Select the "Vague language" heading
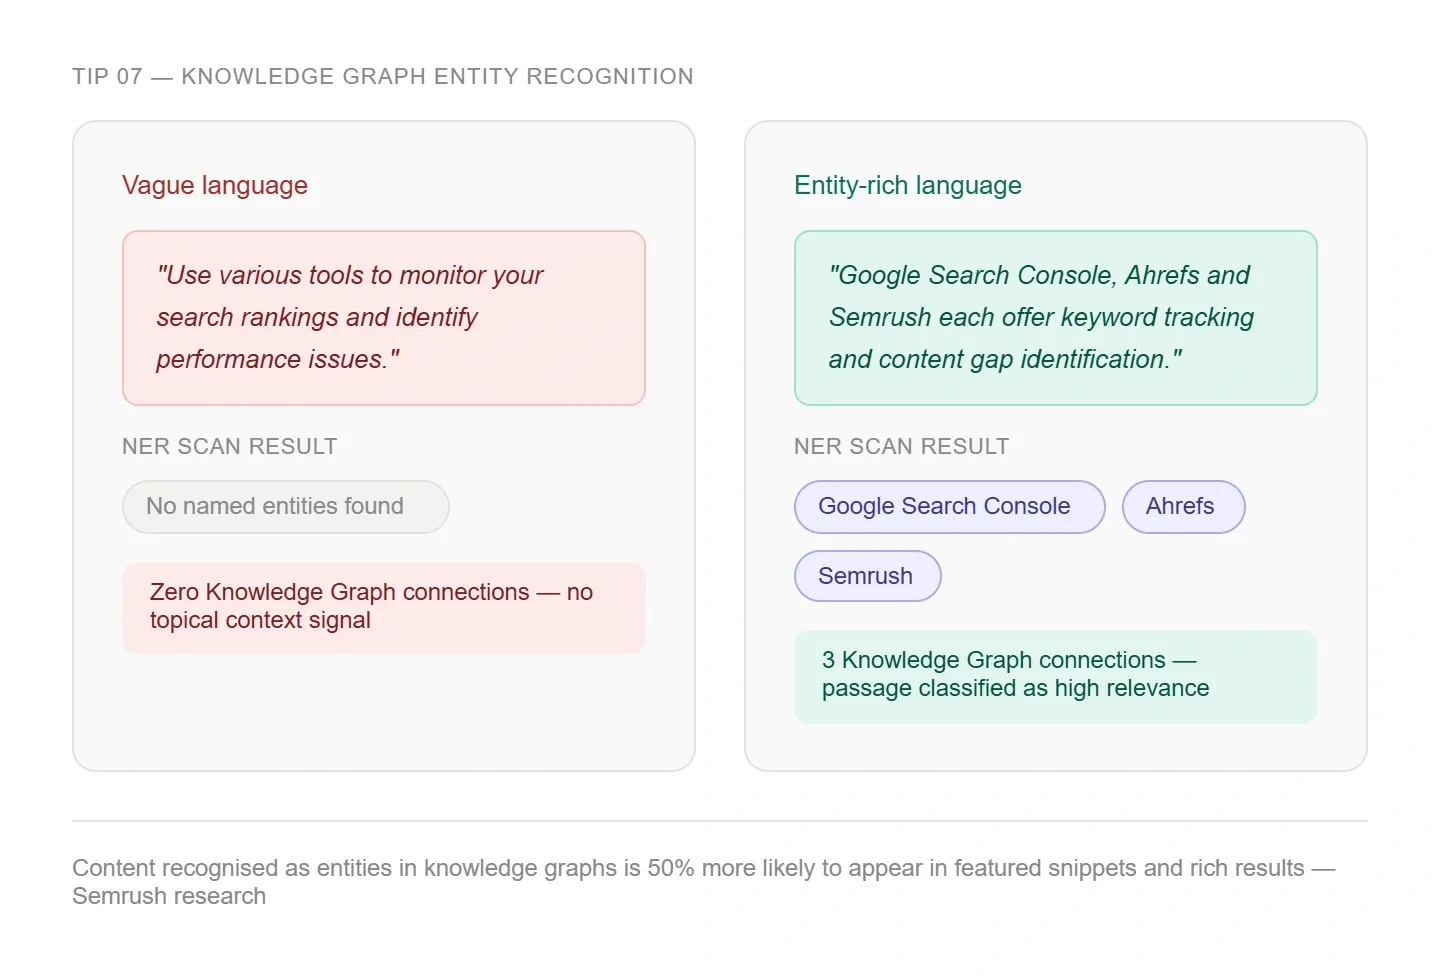The width and height of the screenshot is (1440, 980). point(215,186)
